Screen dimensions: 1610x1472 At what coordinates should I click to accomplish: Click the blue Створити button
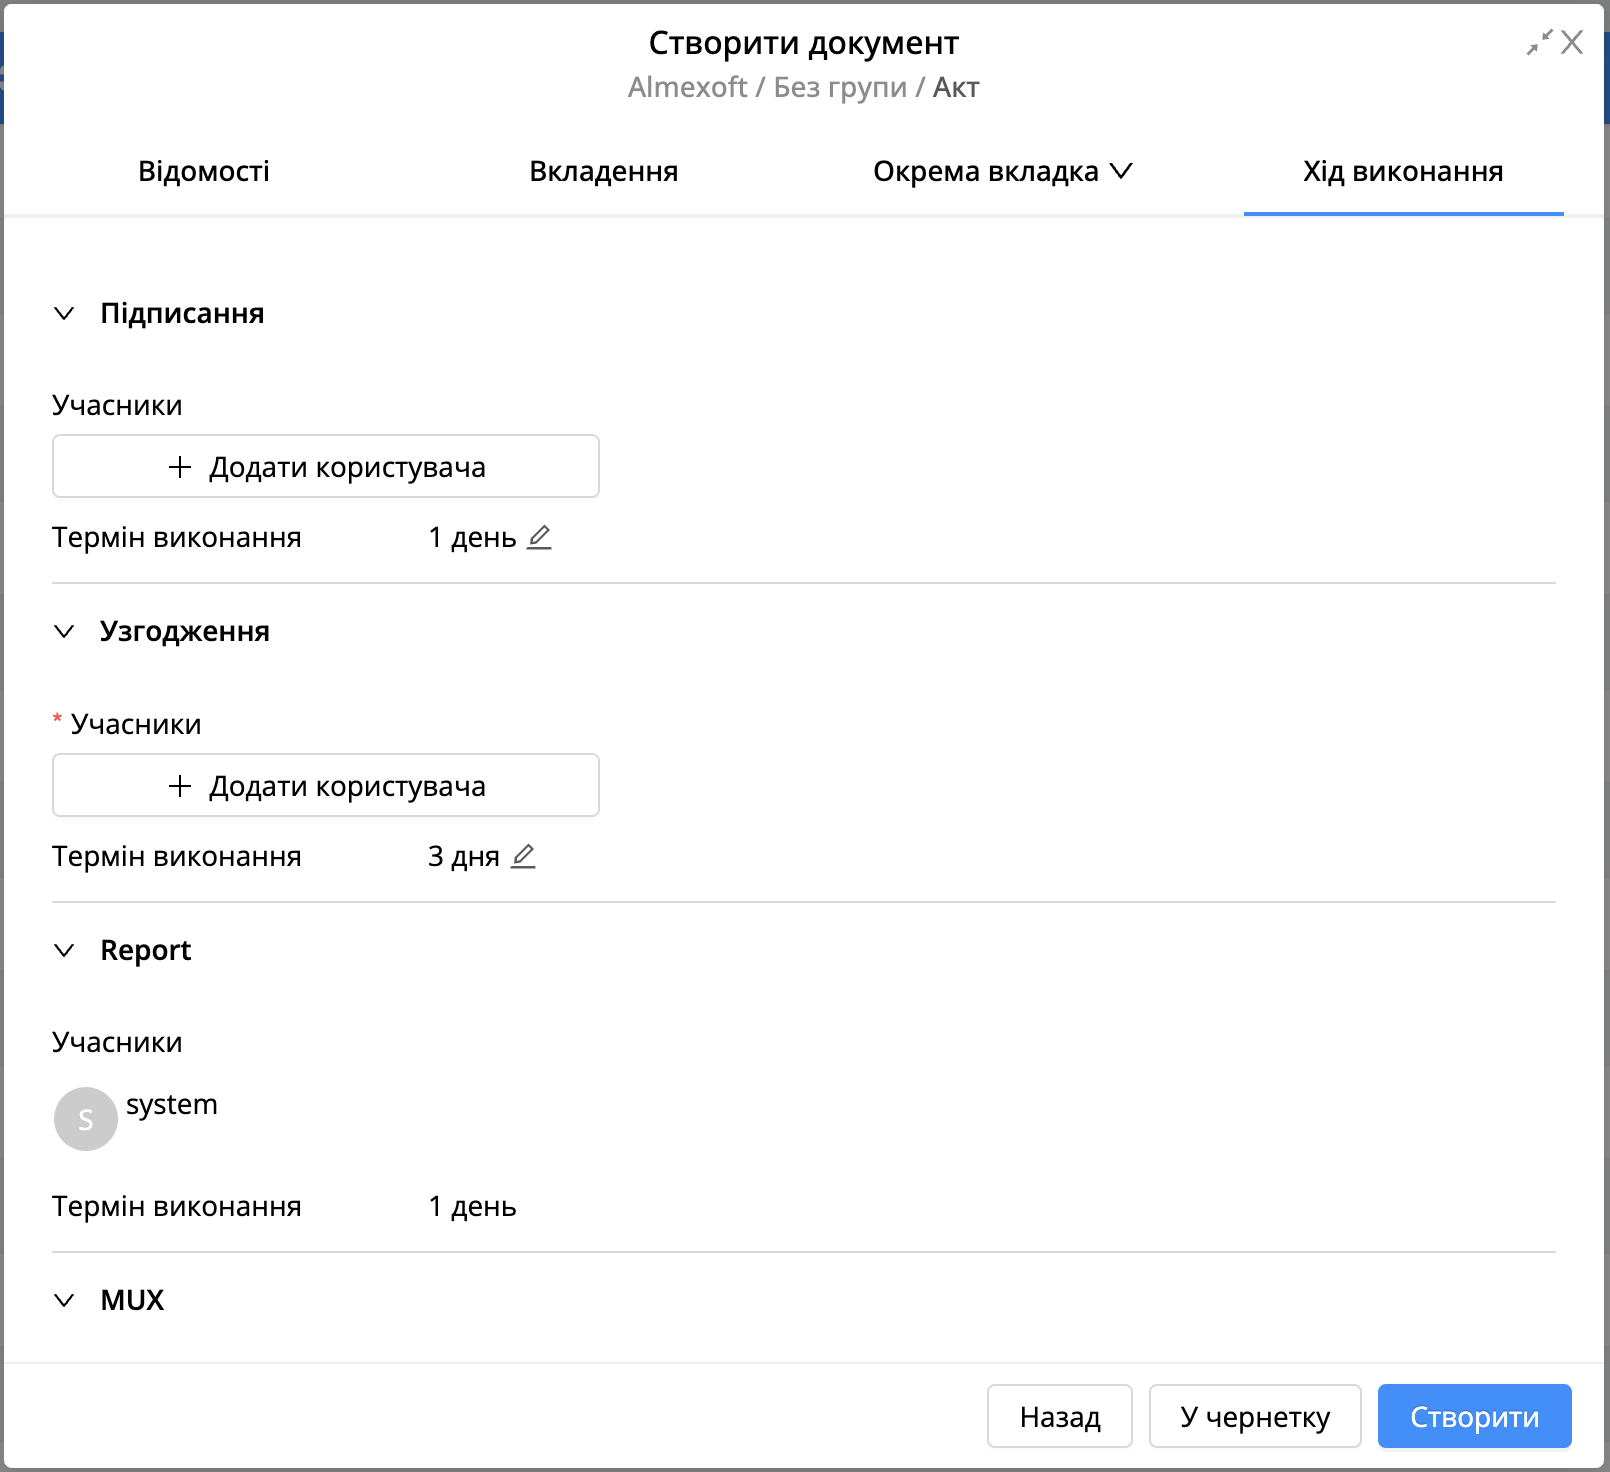pyautogui.click(x=1475, y=1416)
